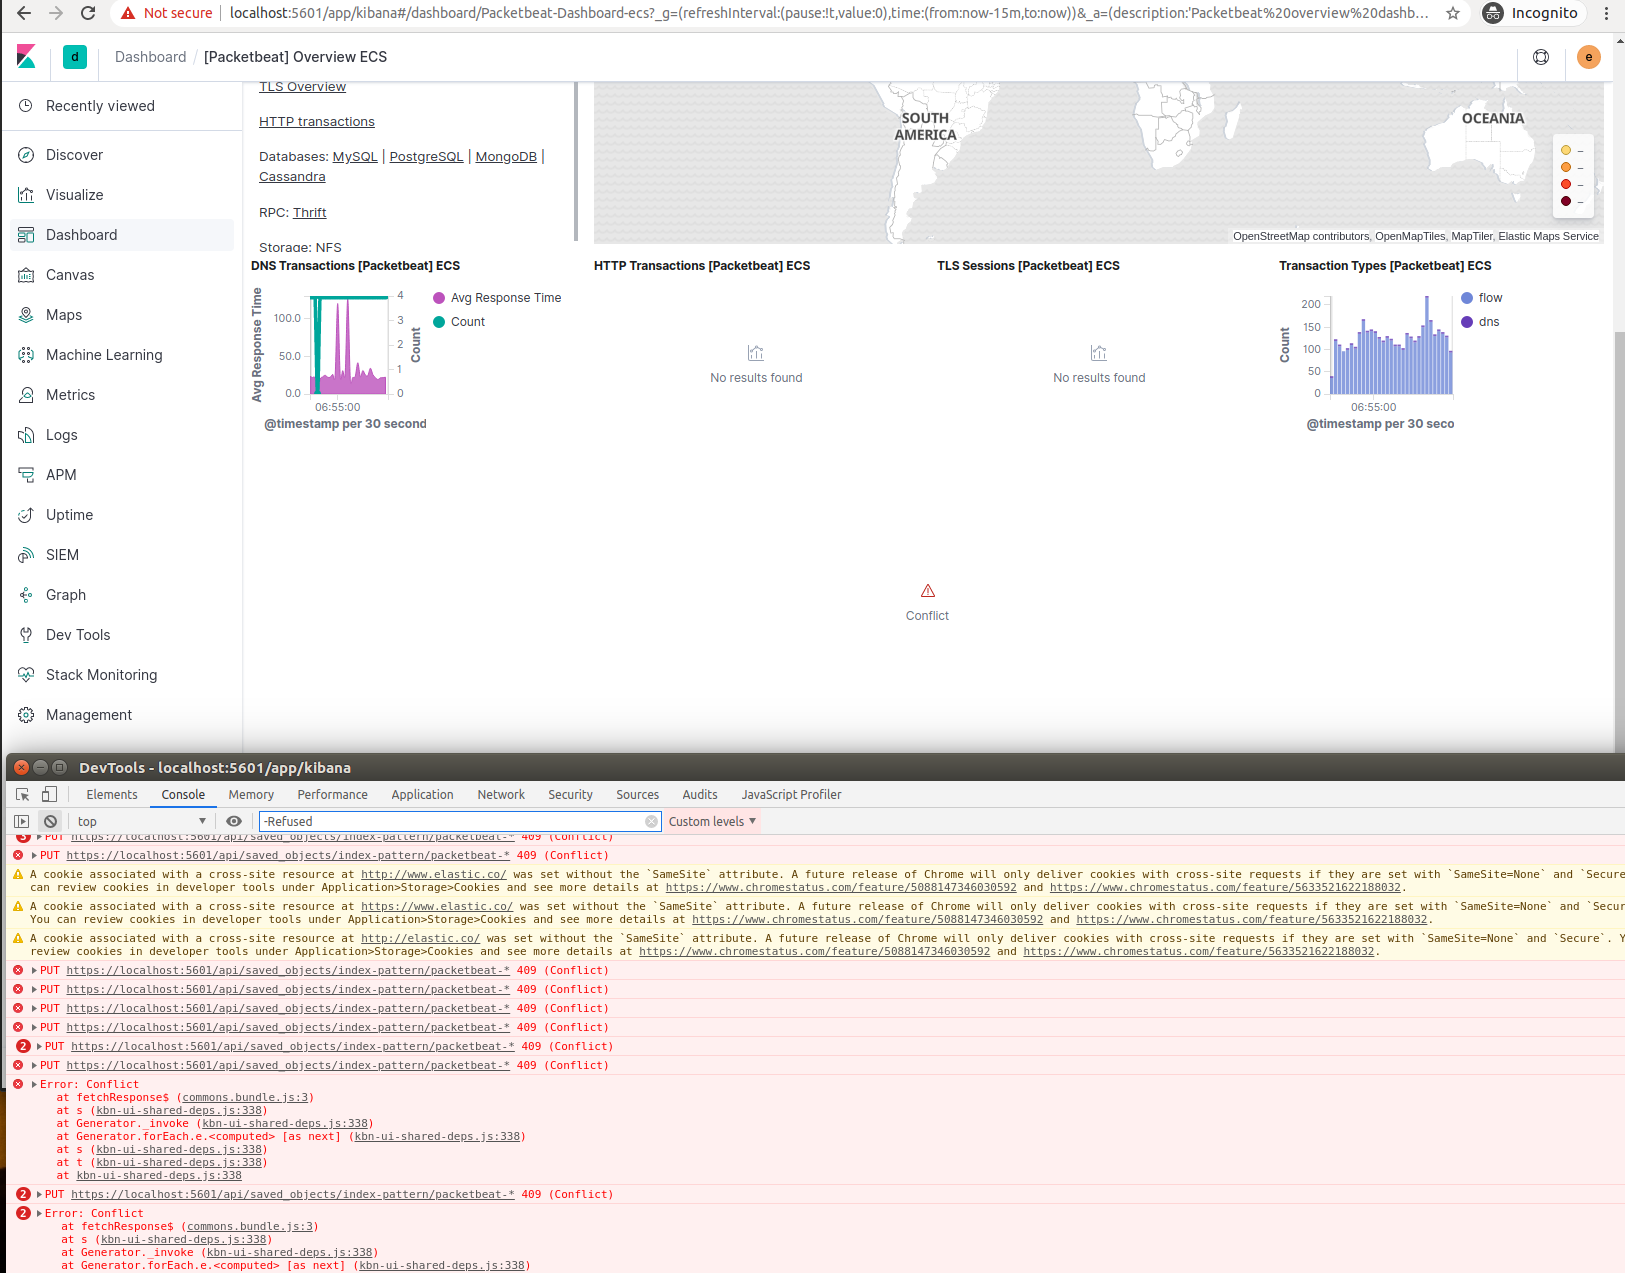
Task: Open the Machine Learning app
Action: [x=103, y=354]
